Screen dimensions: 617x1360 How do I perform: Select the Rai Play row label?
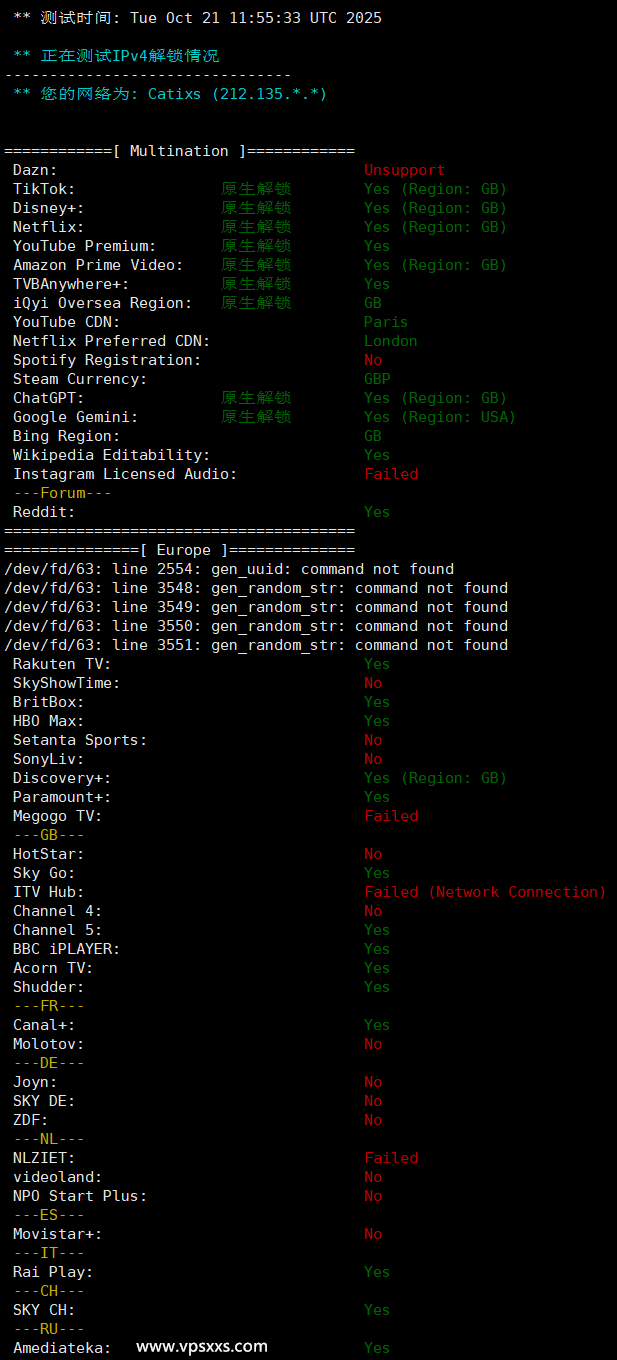click(52, 1272)
